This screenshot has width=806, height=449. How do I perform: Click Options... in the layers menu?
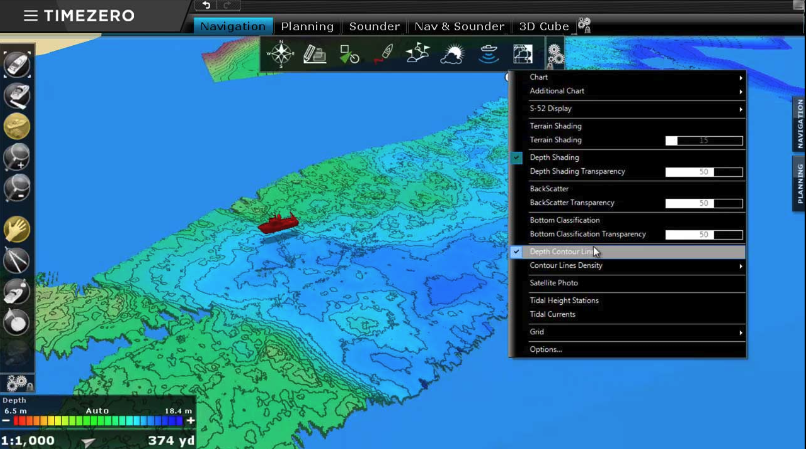tap(546, 349)
